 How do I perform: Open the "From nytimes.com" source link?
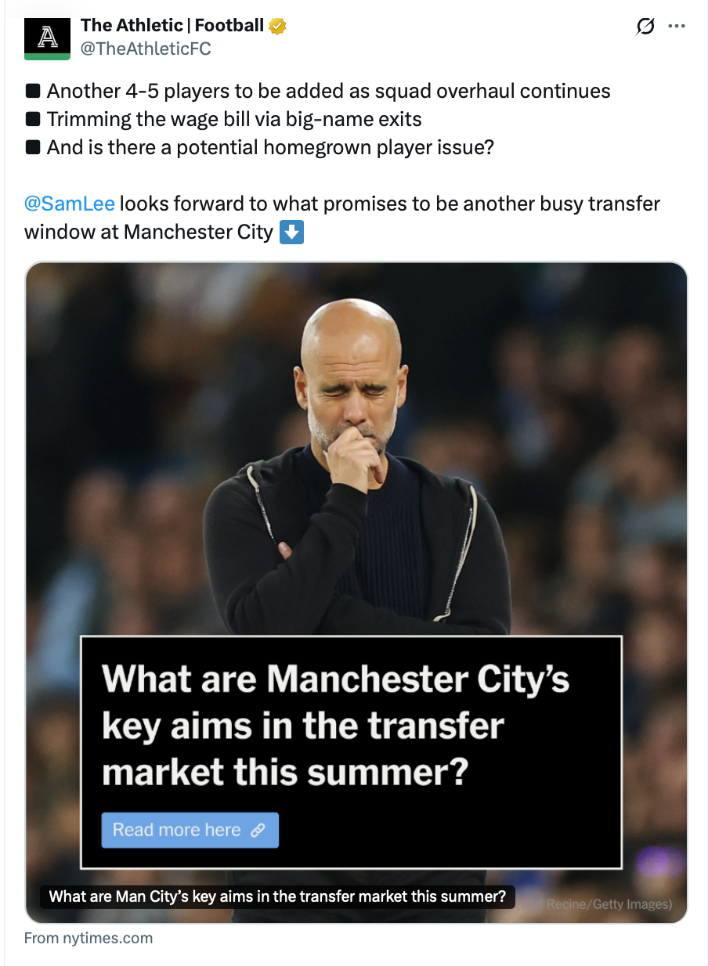pos(89,938)
